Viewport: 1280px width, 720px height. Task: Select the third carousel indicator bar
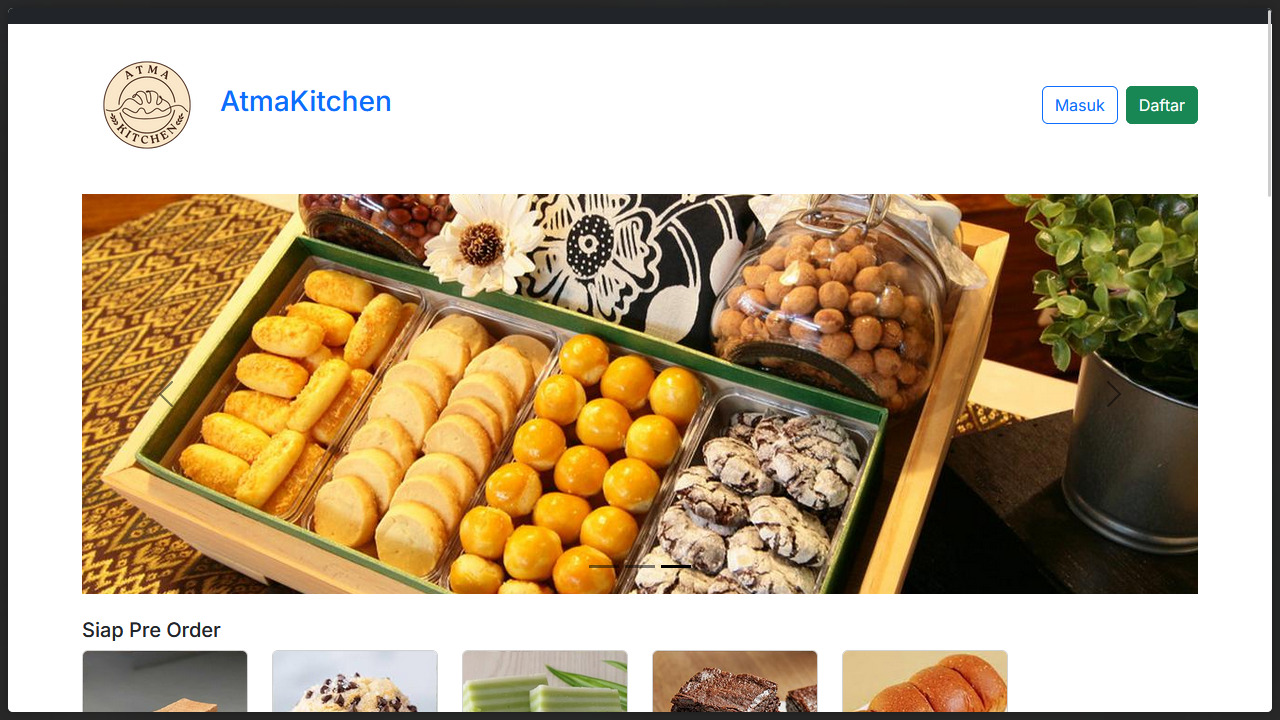point(676,566)
